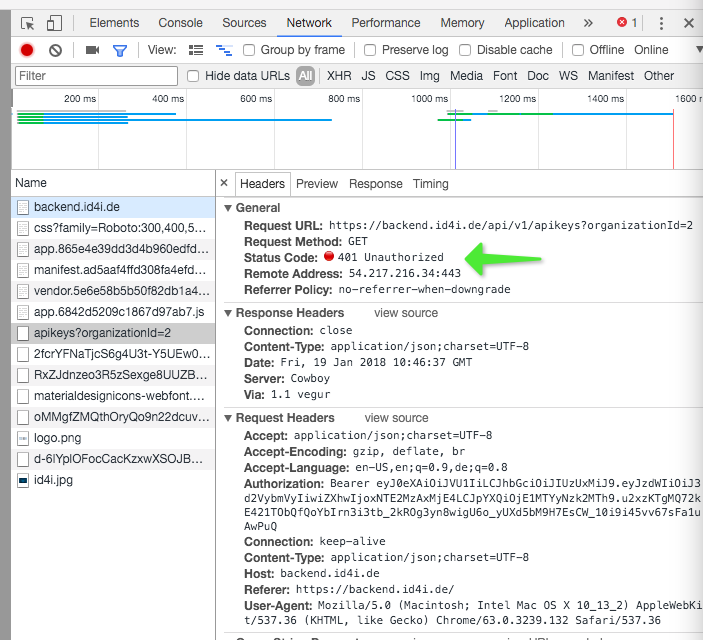Clear the network log
The width and height of the screenshot is (703, 640).
coord(56,50)
